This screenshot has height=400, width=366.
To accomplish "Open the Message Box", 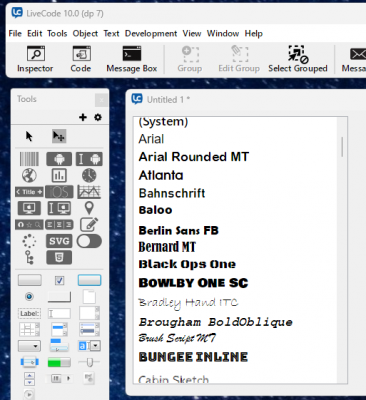I will pos(132,59).
